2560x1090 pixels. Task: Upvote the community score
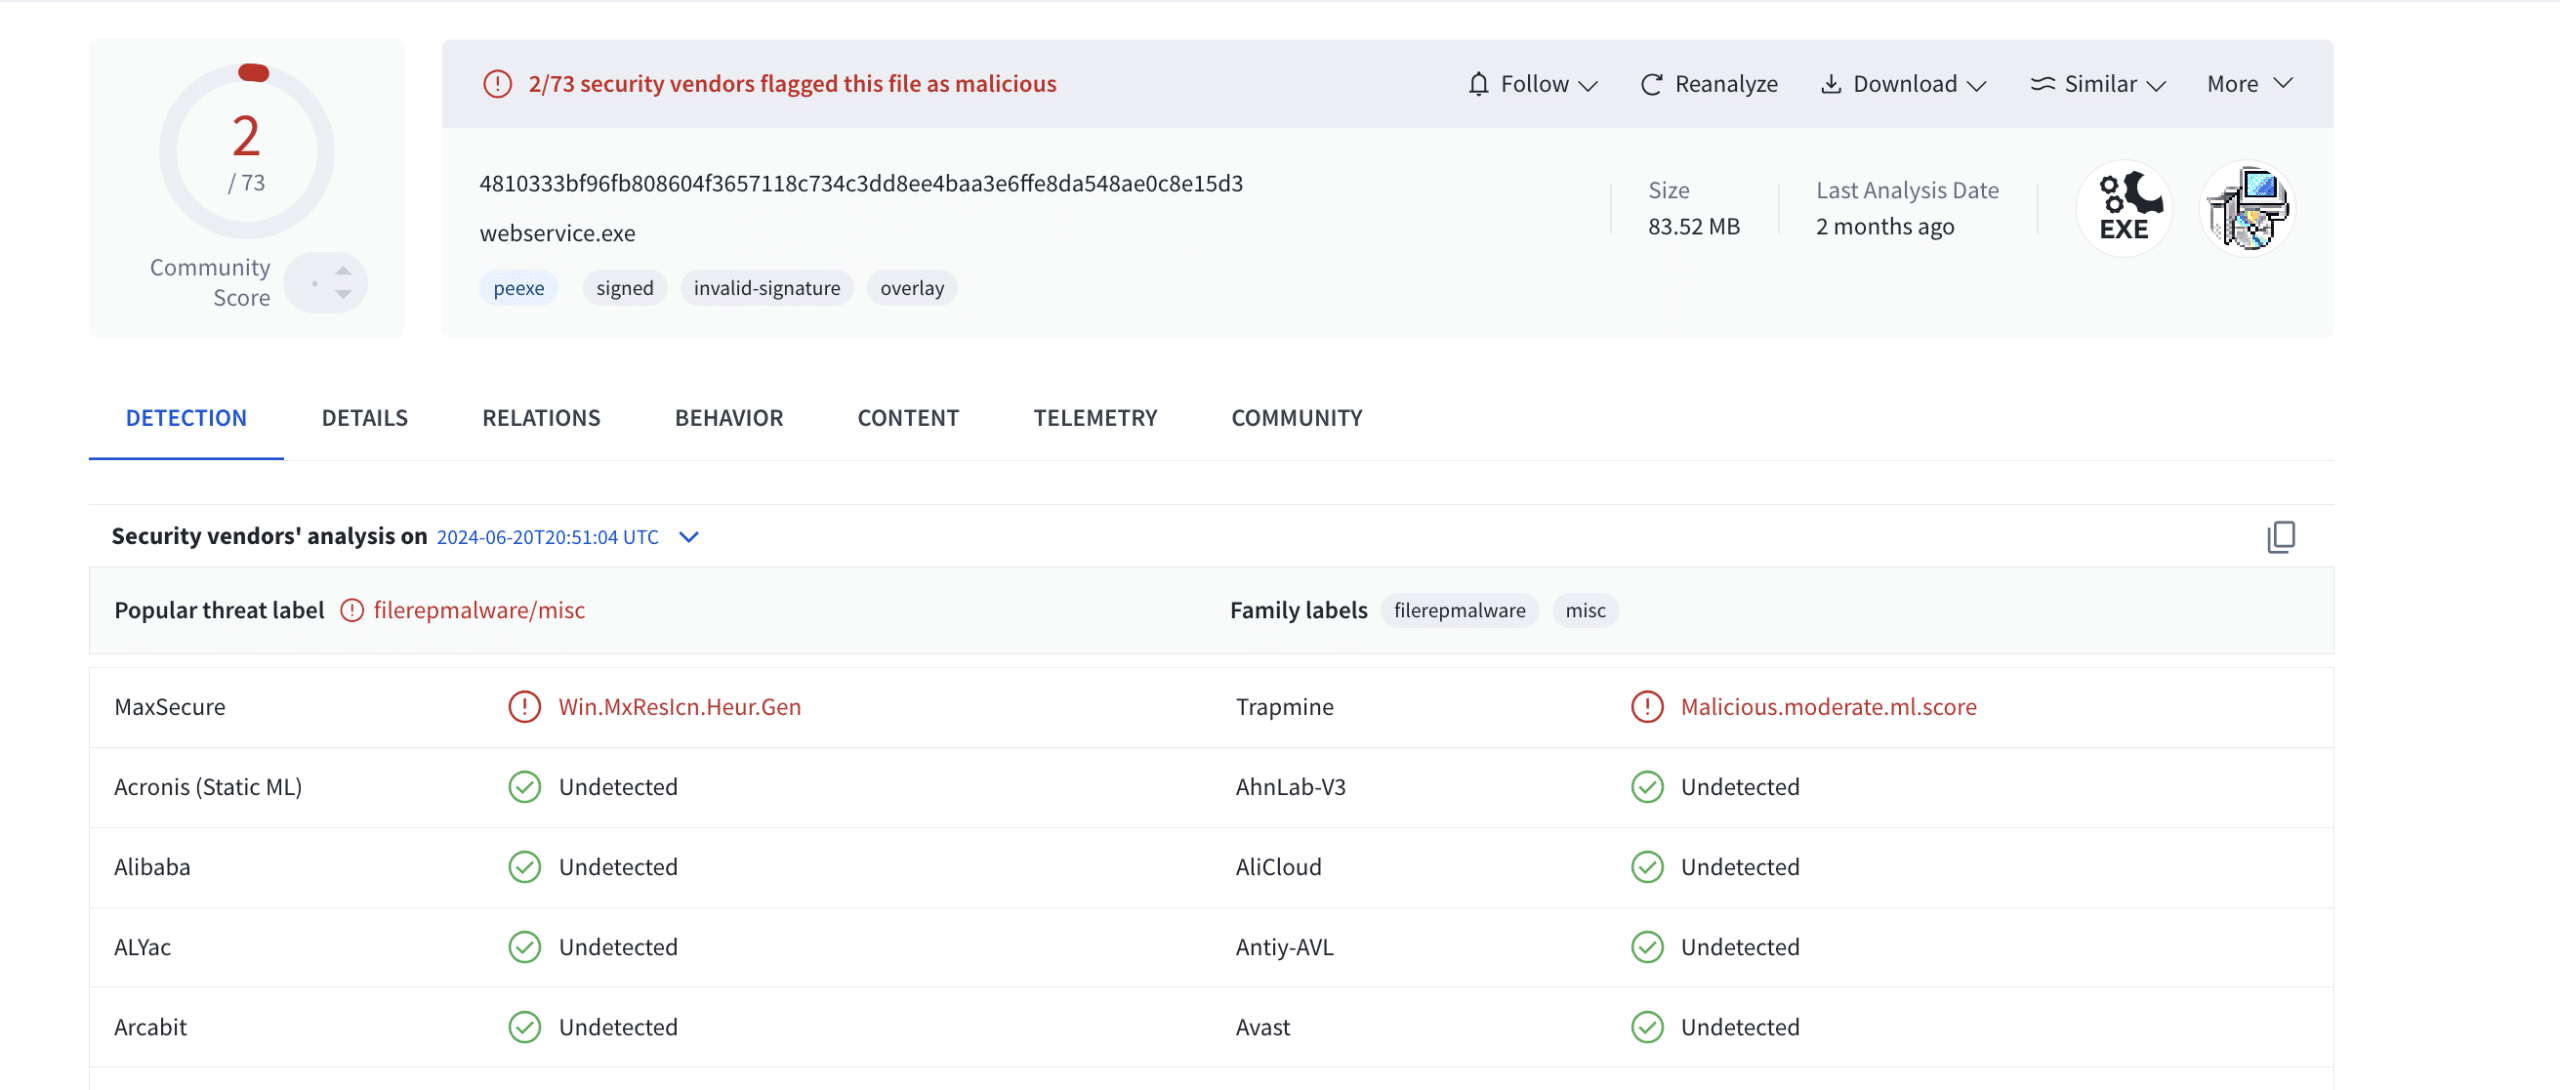pyautogui.click(x=343, y=270)
